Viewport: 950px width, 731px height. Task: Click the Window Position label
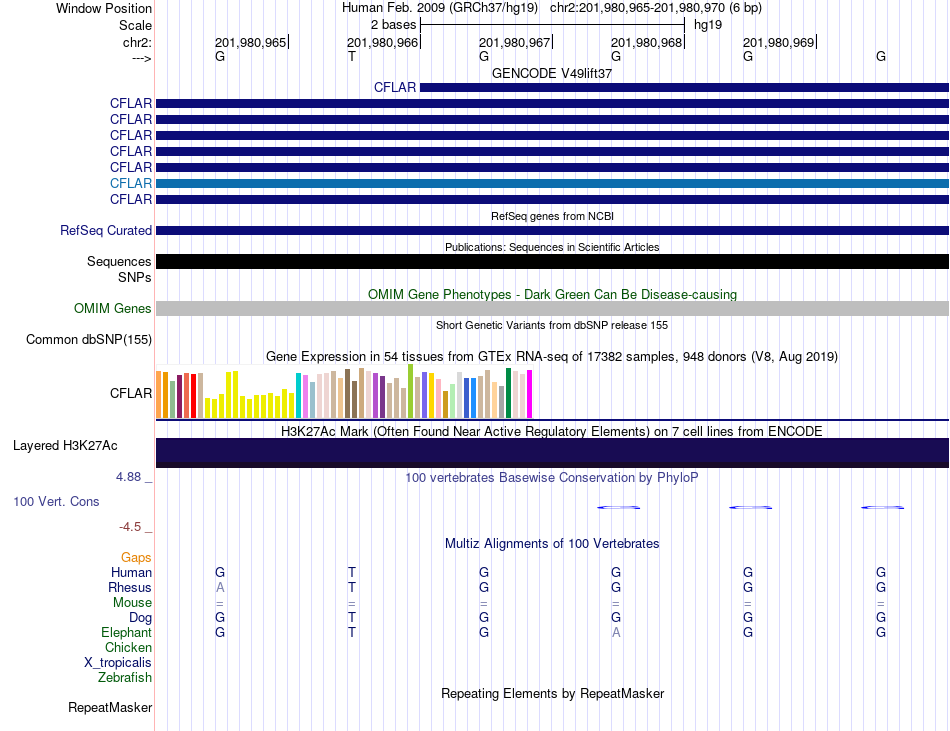(x=104, y=8)
